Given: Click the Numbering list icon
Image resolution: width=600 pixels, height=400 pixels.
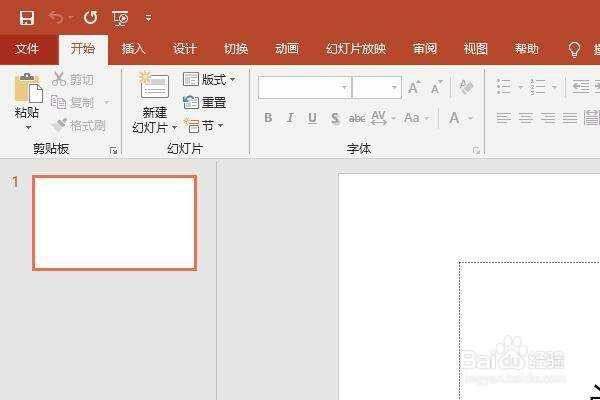Looking at the screenshot, I should click(x=538, y=87).
